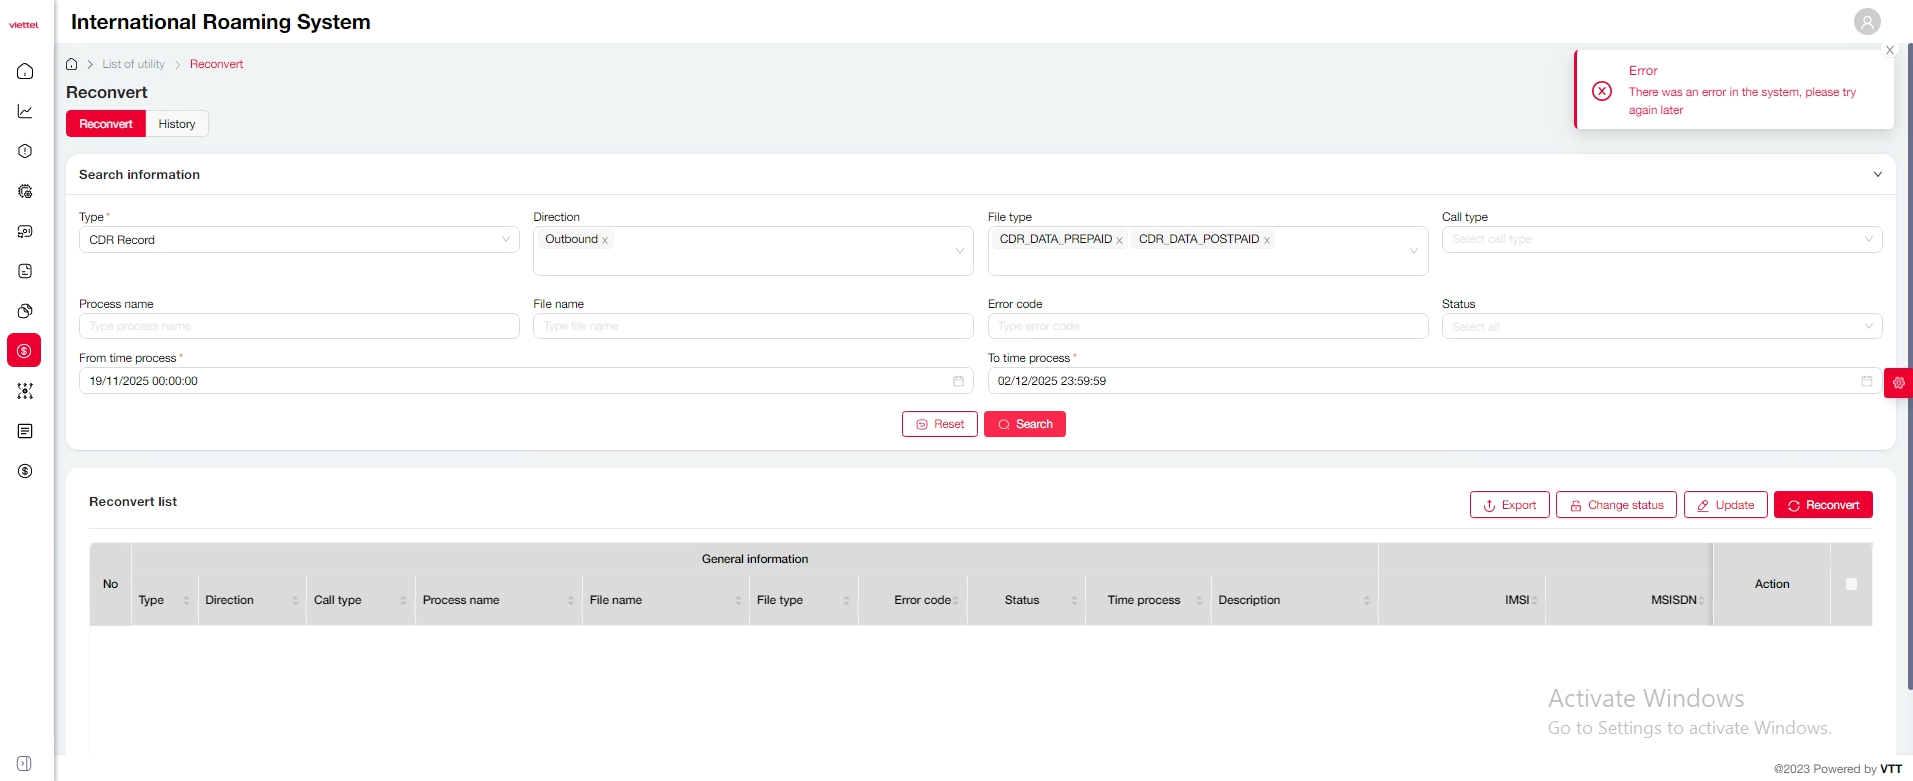Screen dimensions: 1913x781
Task: Expand the sidebar using bottom-left toggle icon
Action: tap(24, 763)
